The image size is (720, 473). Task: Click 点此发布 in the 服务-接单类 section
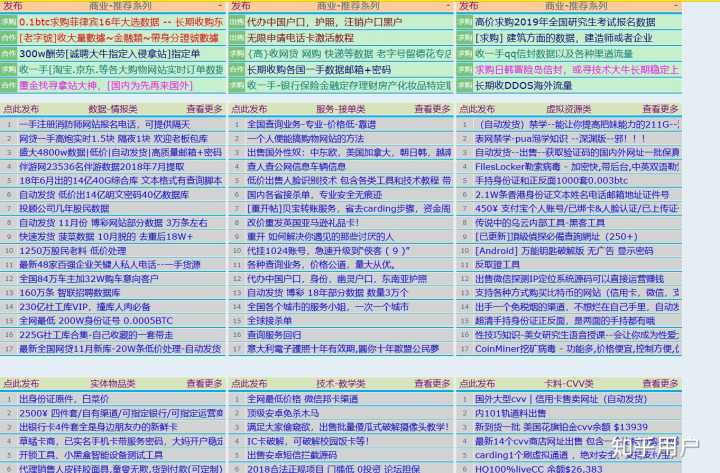(249, 109)
